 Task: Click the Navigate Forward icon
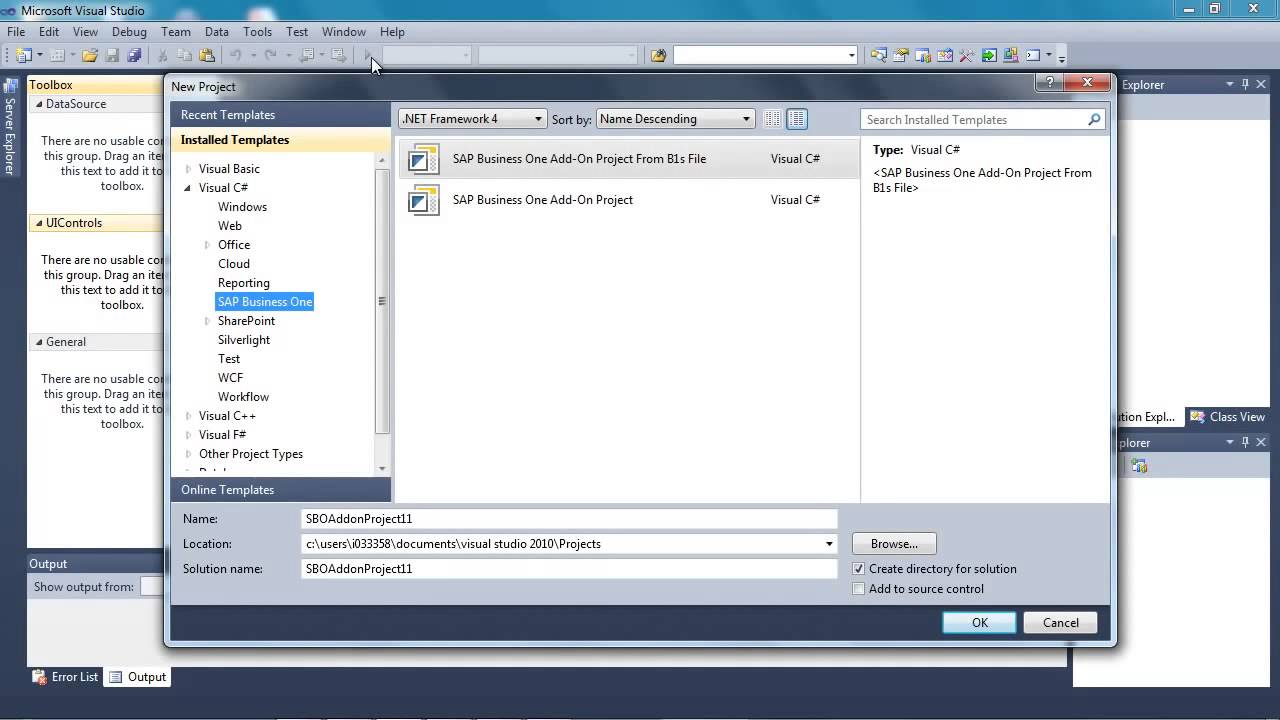[339, 56]
